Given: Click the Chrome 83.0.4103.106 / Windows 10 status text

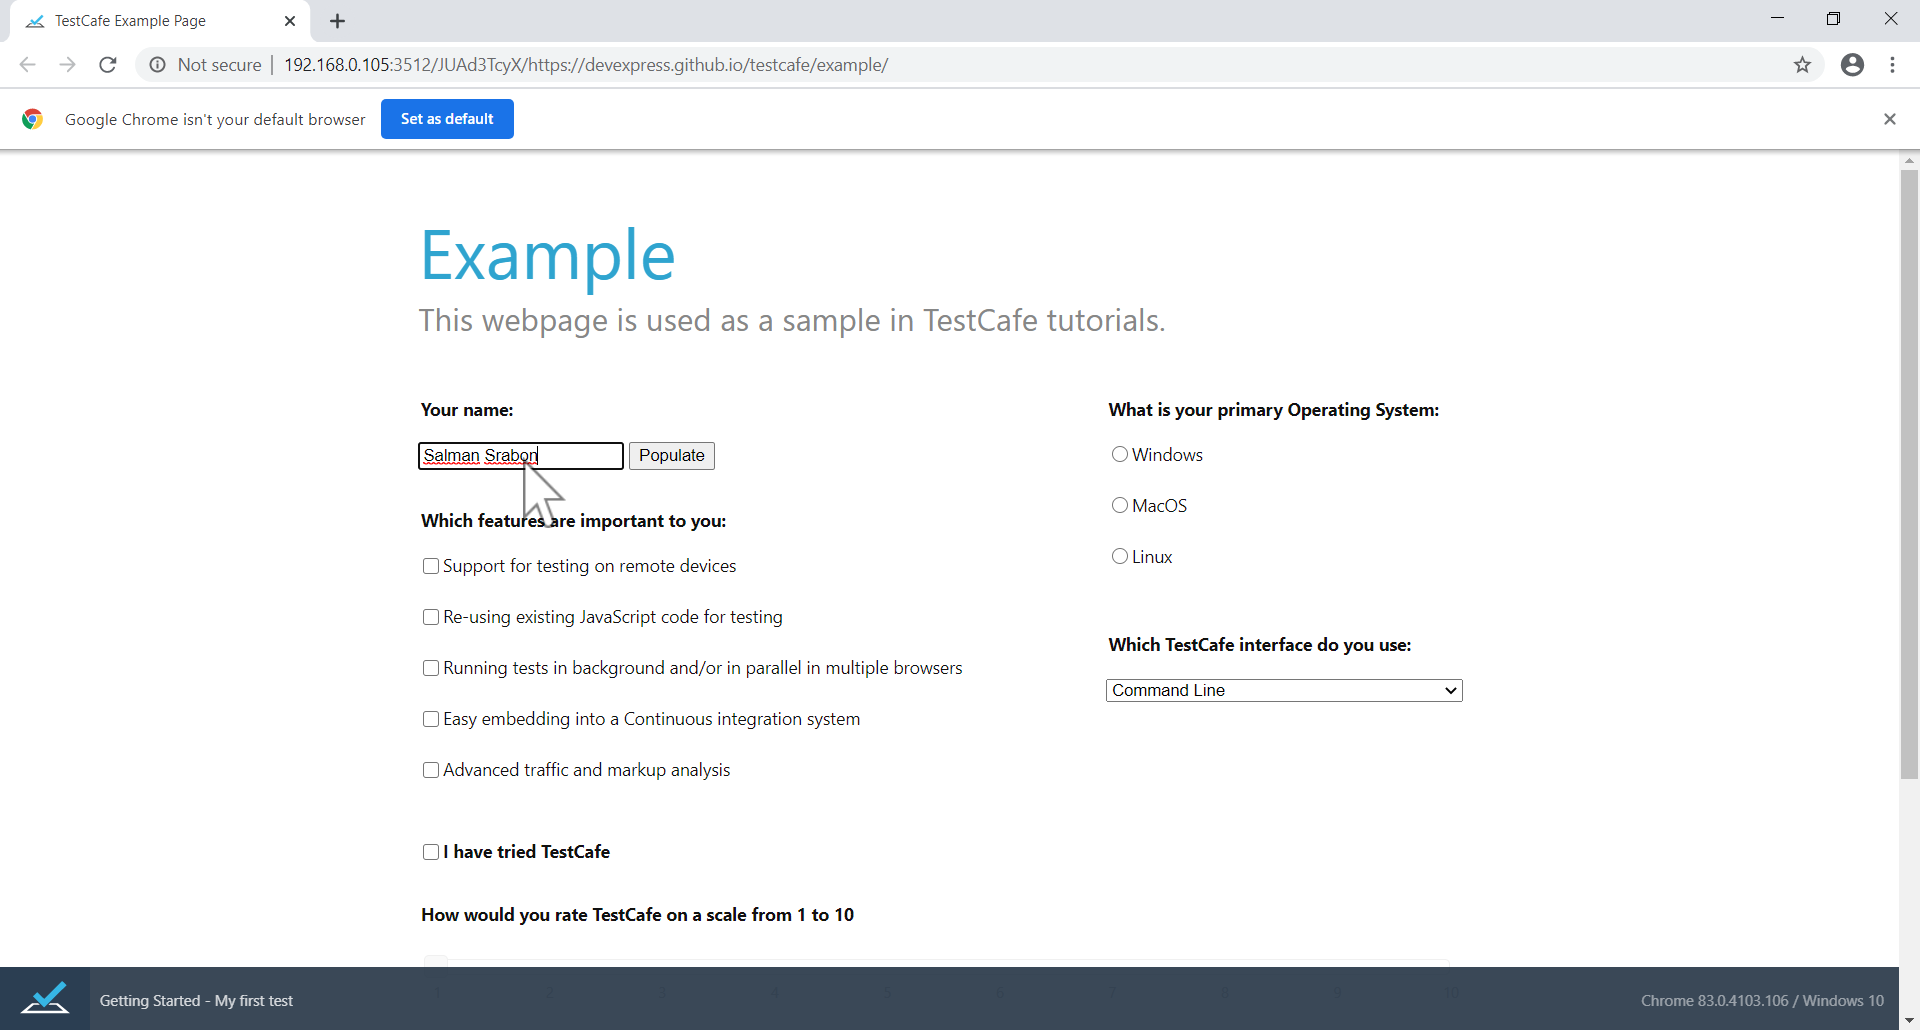Looking at the screenshot, I should (x=1762, y=1001).
